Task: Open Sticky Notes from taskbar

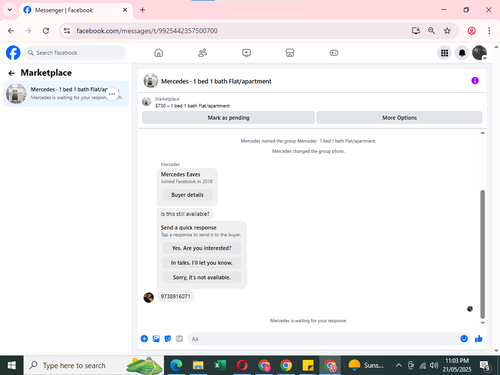Action: coord(308,365)
